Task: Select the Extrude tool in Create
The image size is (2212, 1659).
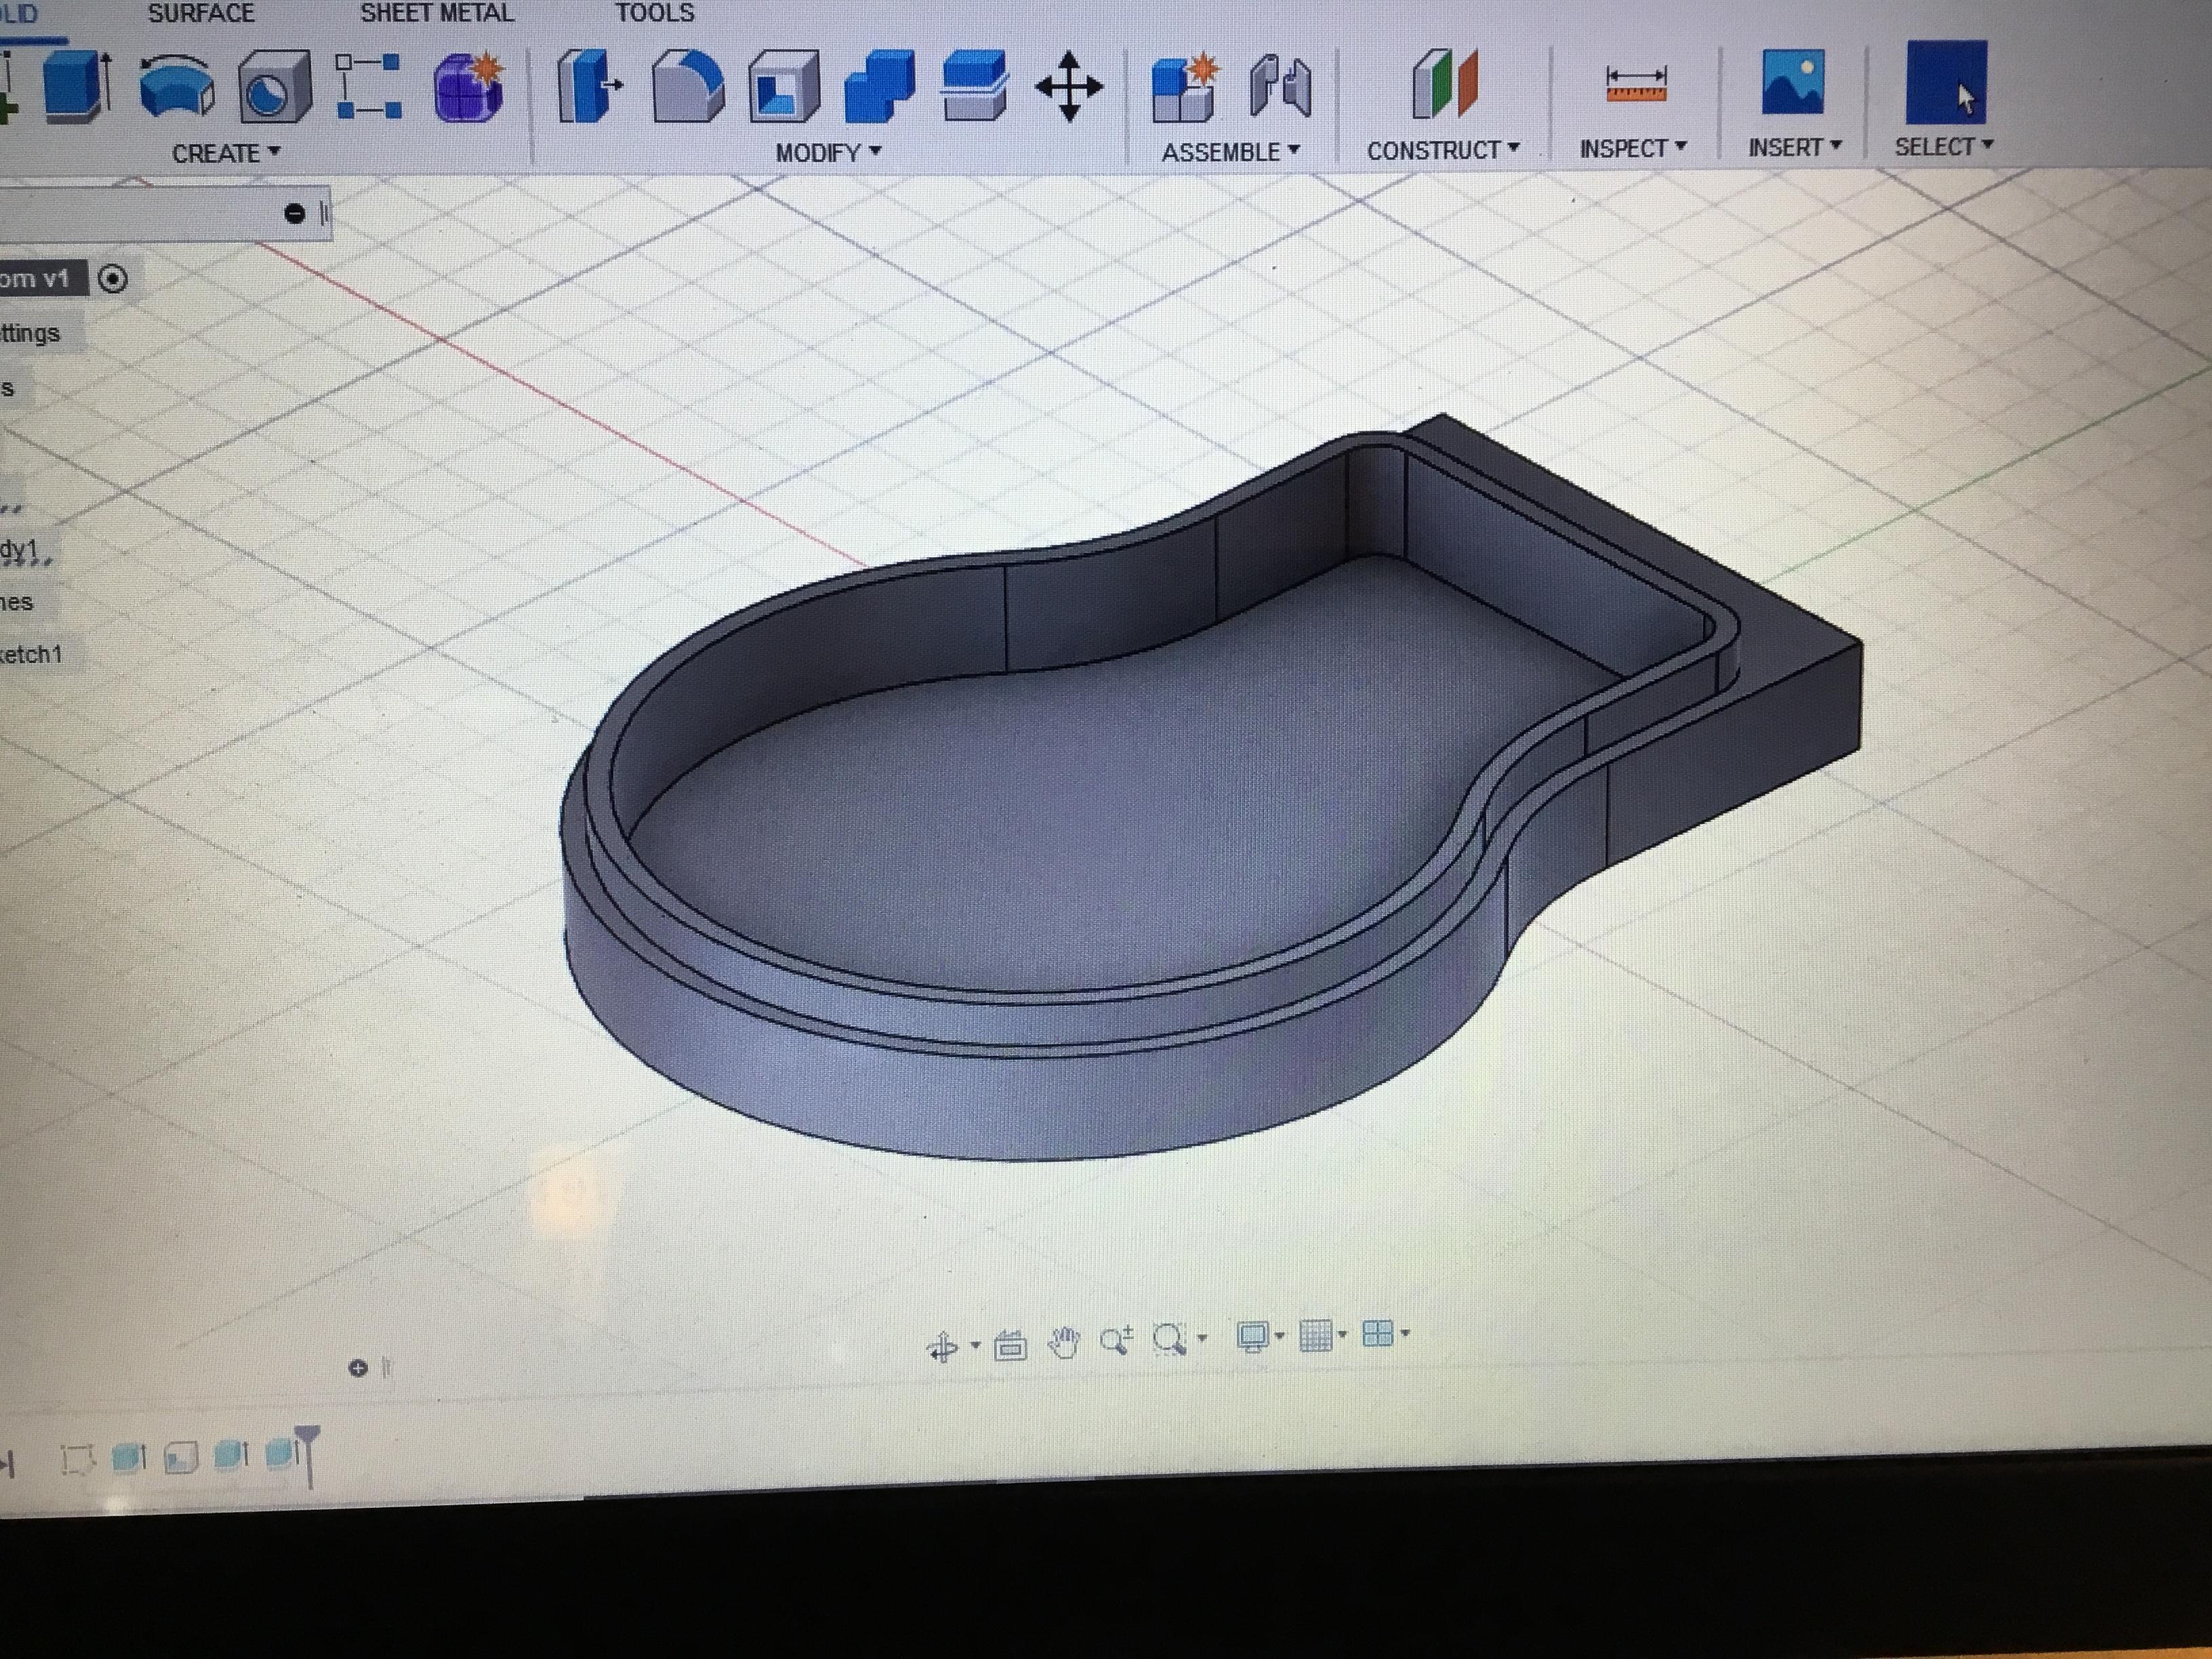Action: click(x=76, y=88)
